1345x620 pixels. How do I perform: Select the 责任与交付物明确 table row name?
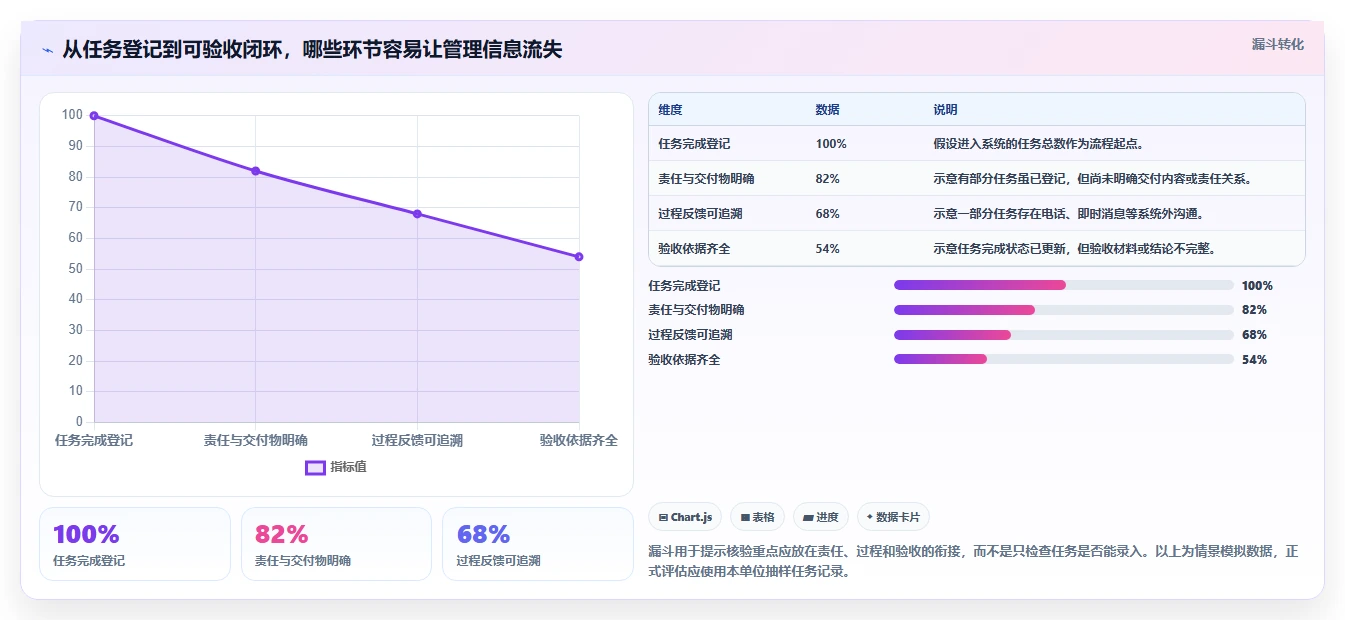(x=706, y=179)
